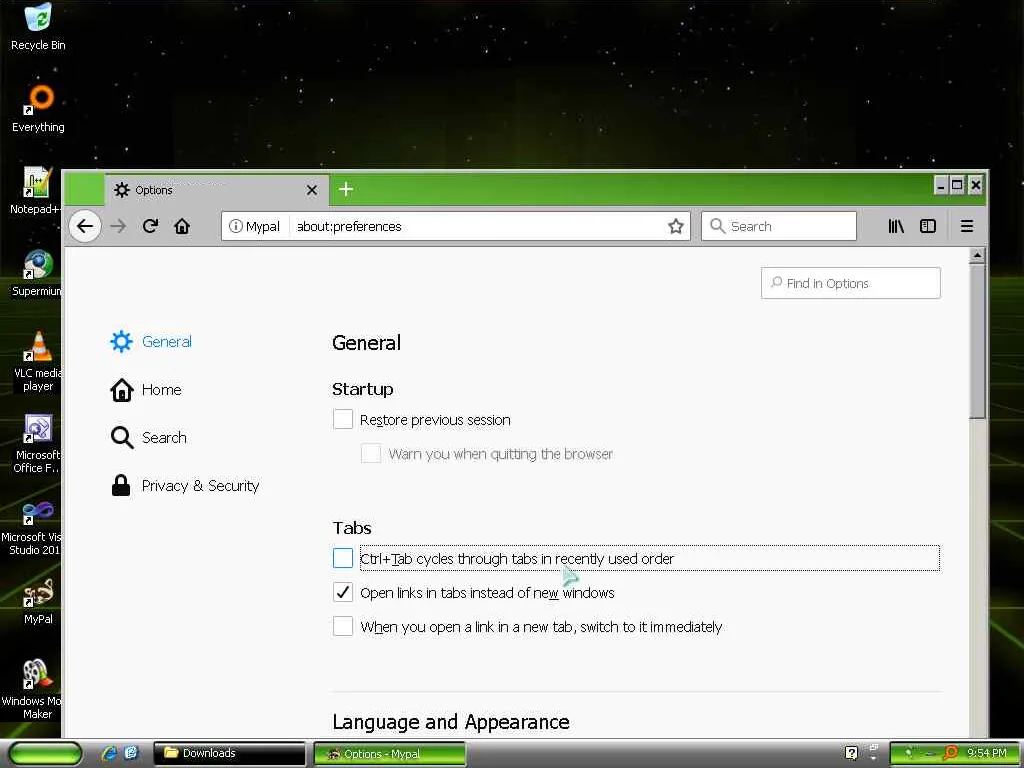Click the Tabs section heading

click(352, 528)
